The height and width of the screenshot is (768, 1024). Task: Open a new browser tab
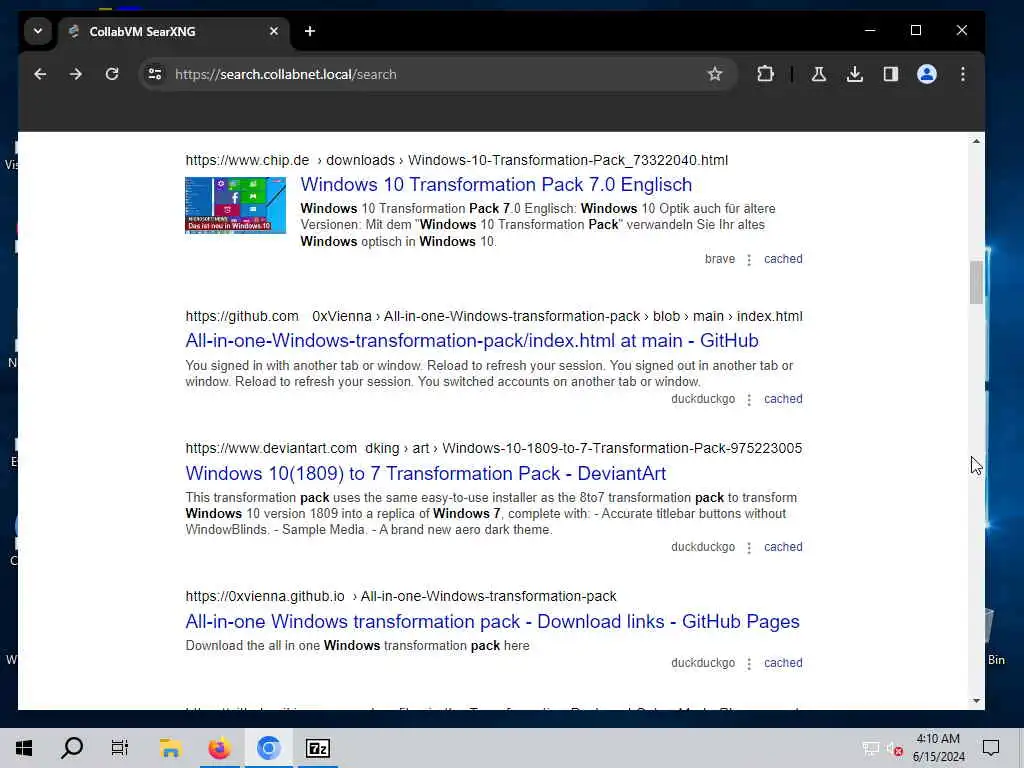tap(310, 31)
